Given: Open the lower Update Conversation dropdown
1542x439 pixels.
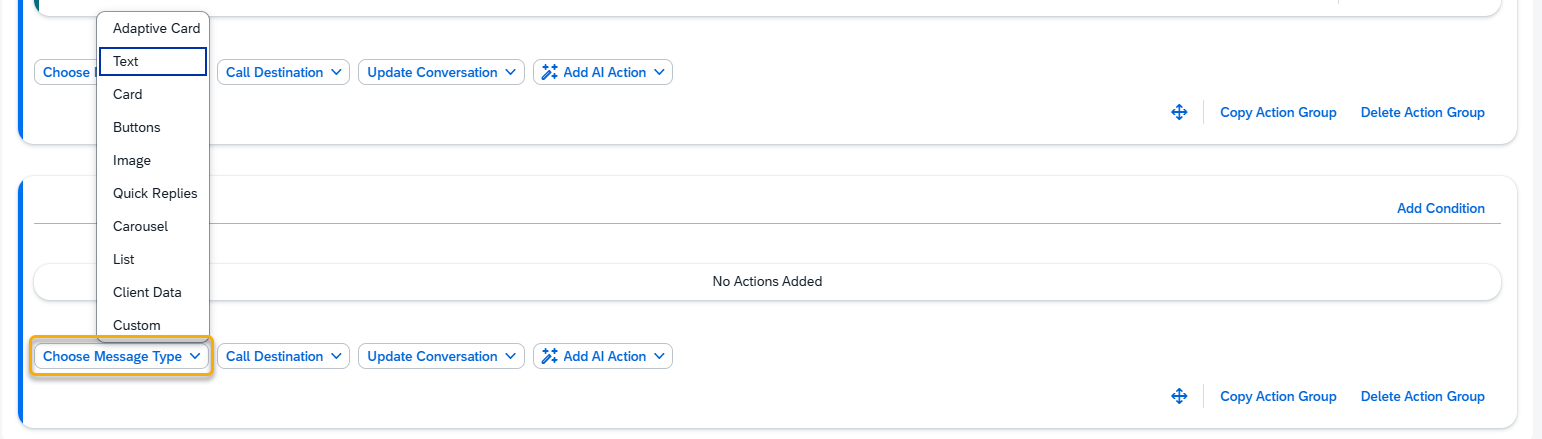Looking at the screenshot, I should coord(440,357).
